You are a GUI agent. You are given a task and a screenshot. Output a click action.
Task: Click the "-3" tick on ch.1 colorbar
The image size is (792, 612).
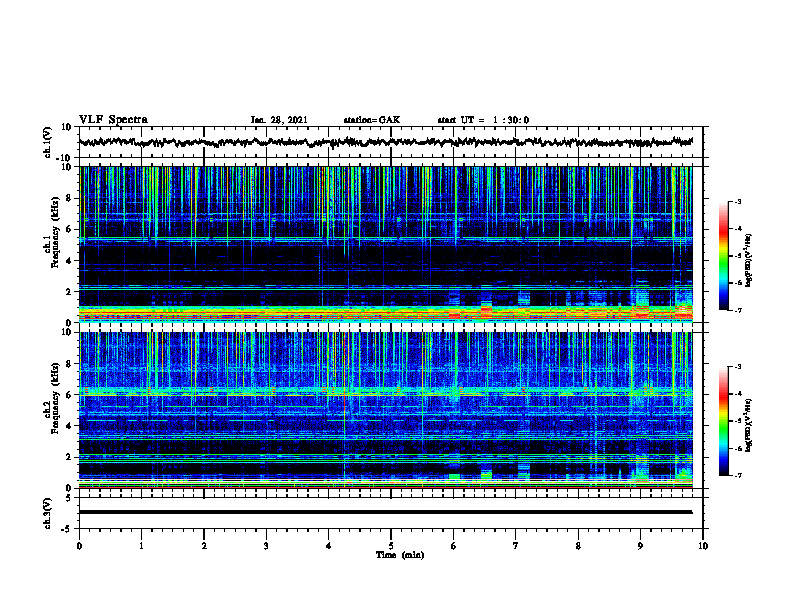pyautogui.click(x=738, y=201)
